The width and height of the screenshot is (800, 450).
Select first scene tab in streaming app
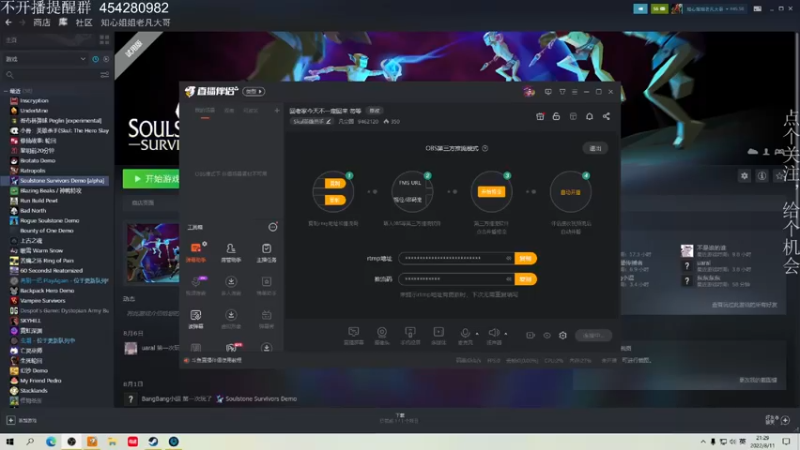205,111
